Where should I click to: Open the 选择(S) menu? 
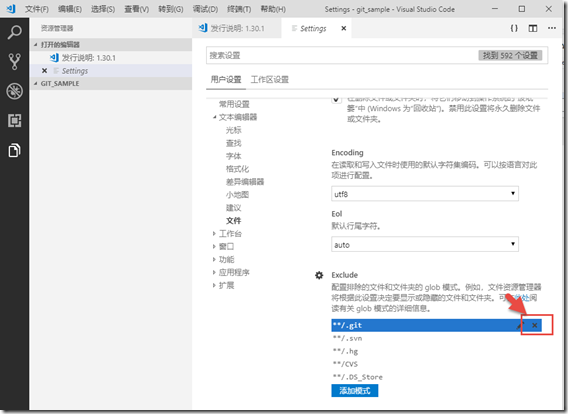click(103, 9)
